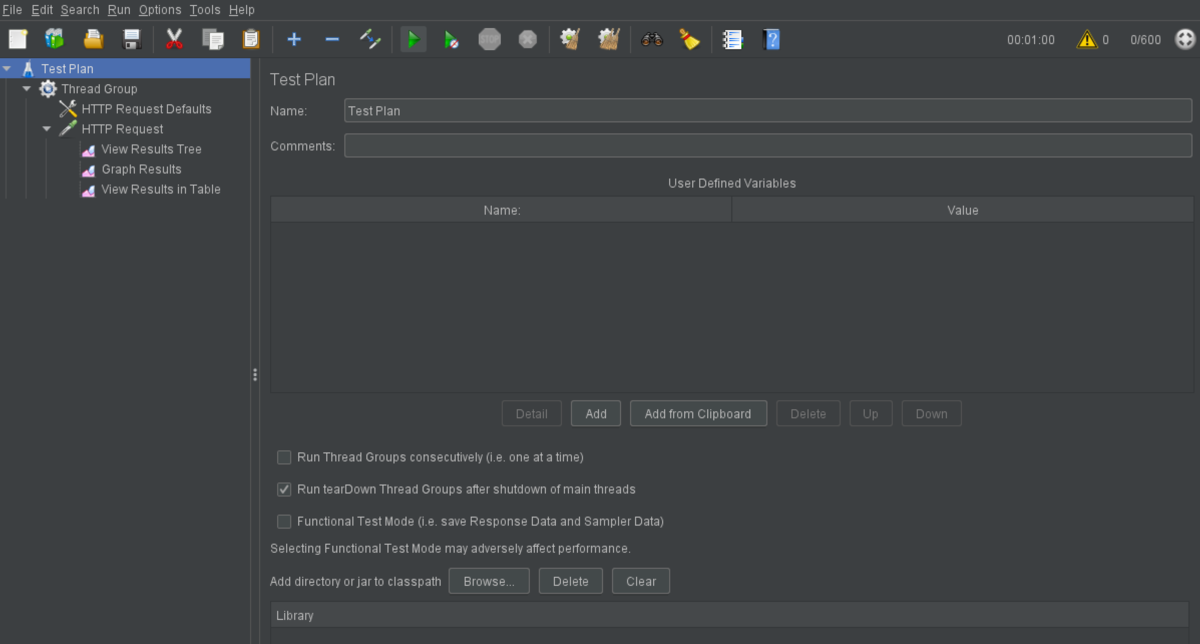Open the Help menu

point(242,9)
